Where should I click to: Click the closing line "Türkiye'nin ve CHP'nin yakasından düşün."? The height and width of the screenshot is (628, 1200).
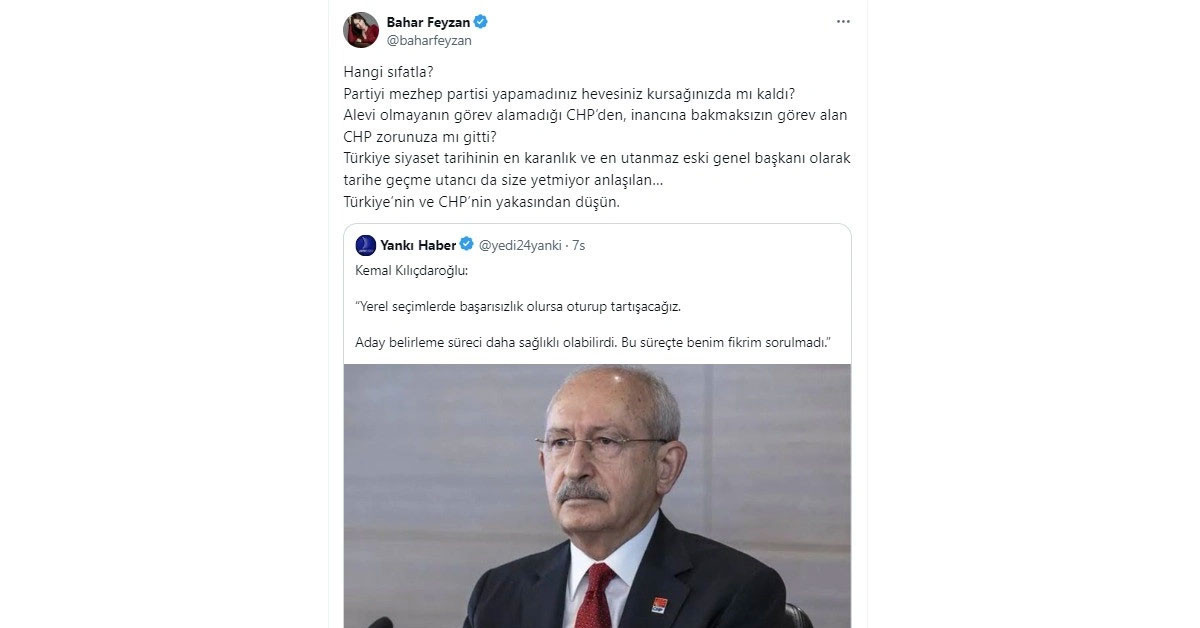[x=481, y=201]
